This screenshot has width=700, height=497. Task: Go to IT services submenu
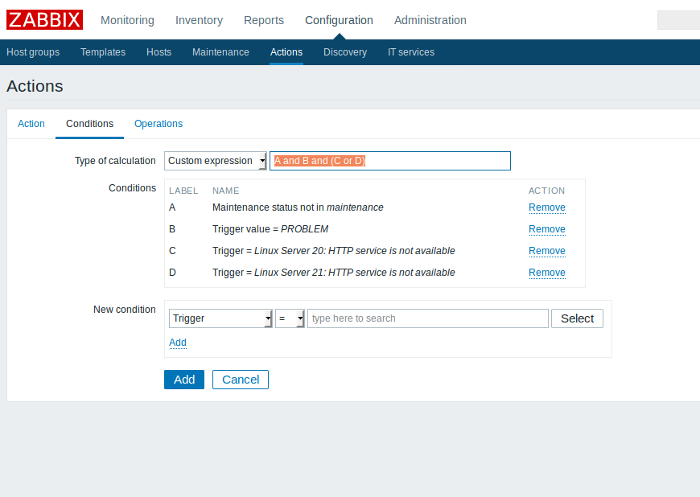[x=411, y=52]
